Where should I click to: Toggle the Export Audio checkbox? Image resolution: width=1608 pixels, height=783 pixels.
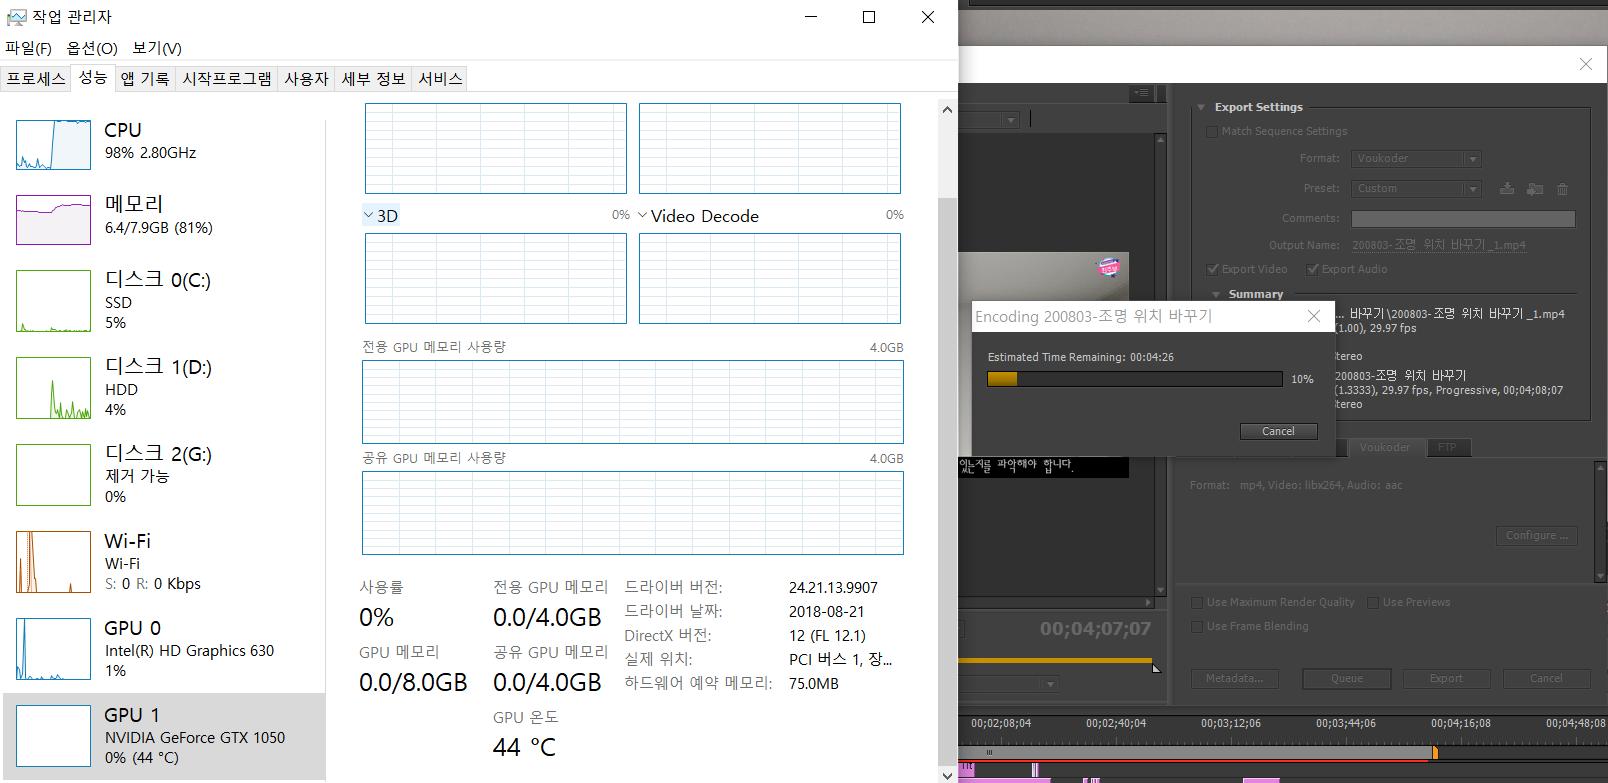(1312, 269)
